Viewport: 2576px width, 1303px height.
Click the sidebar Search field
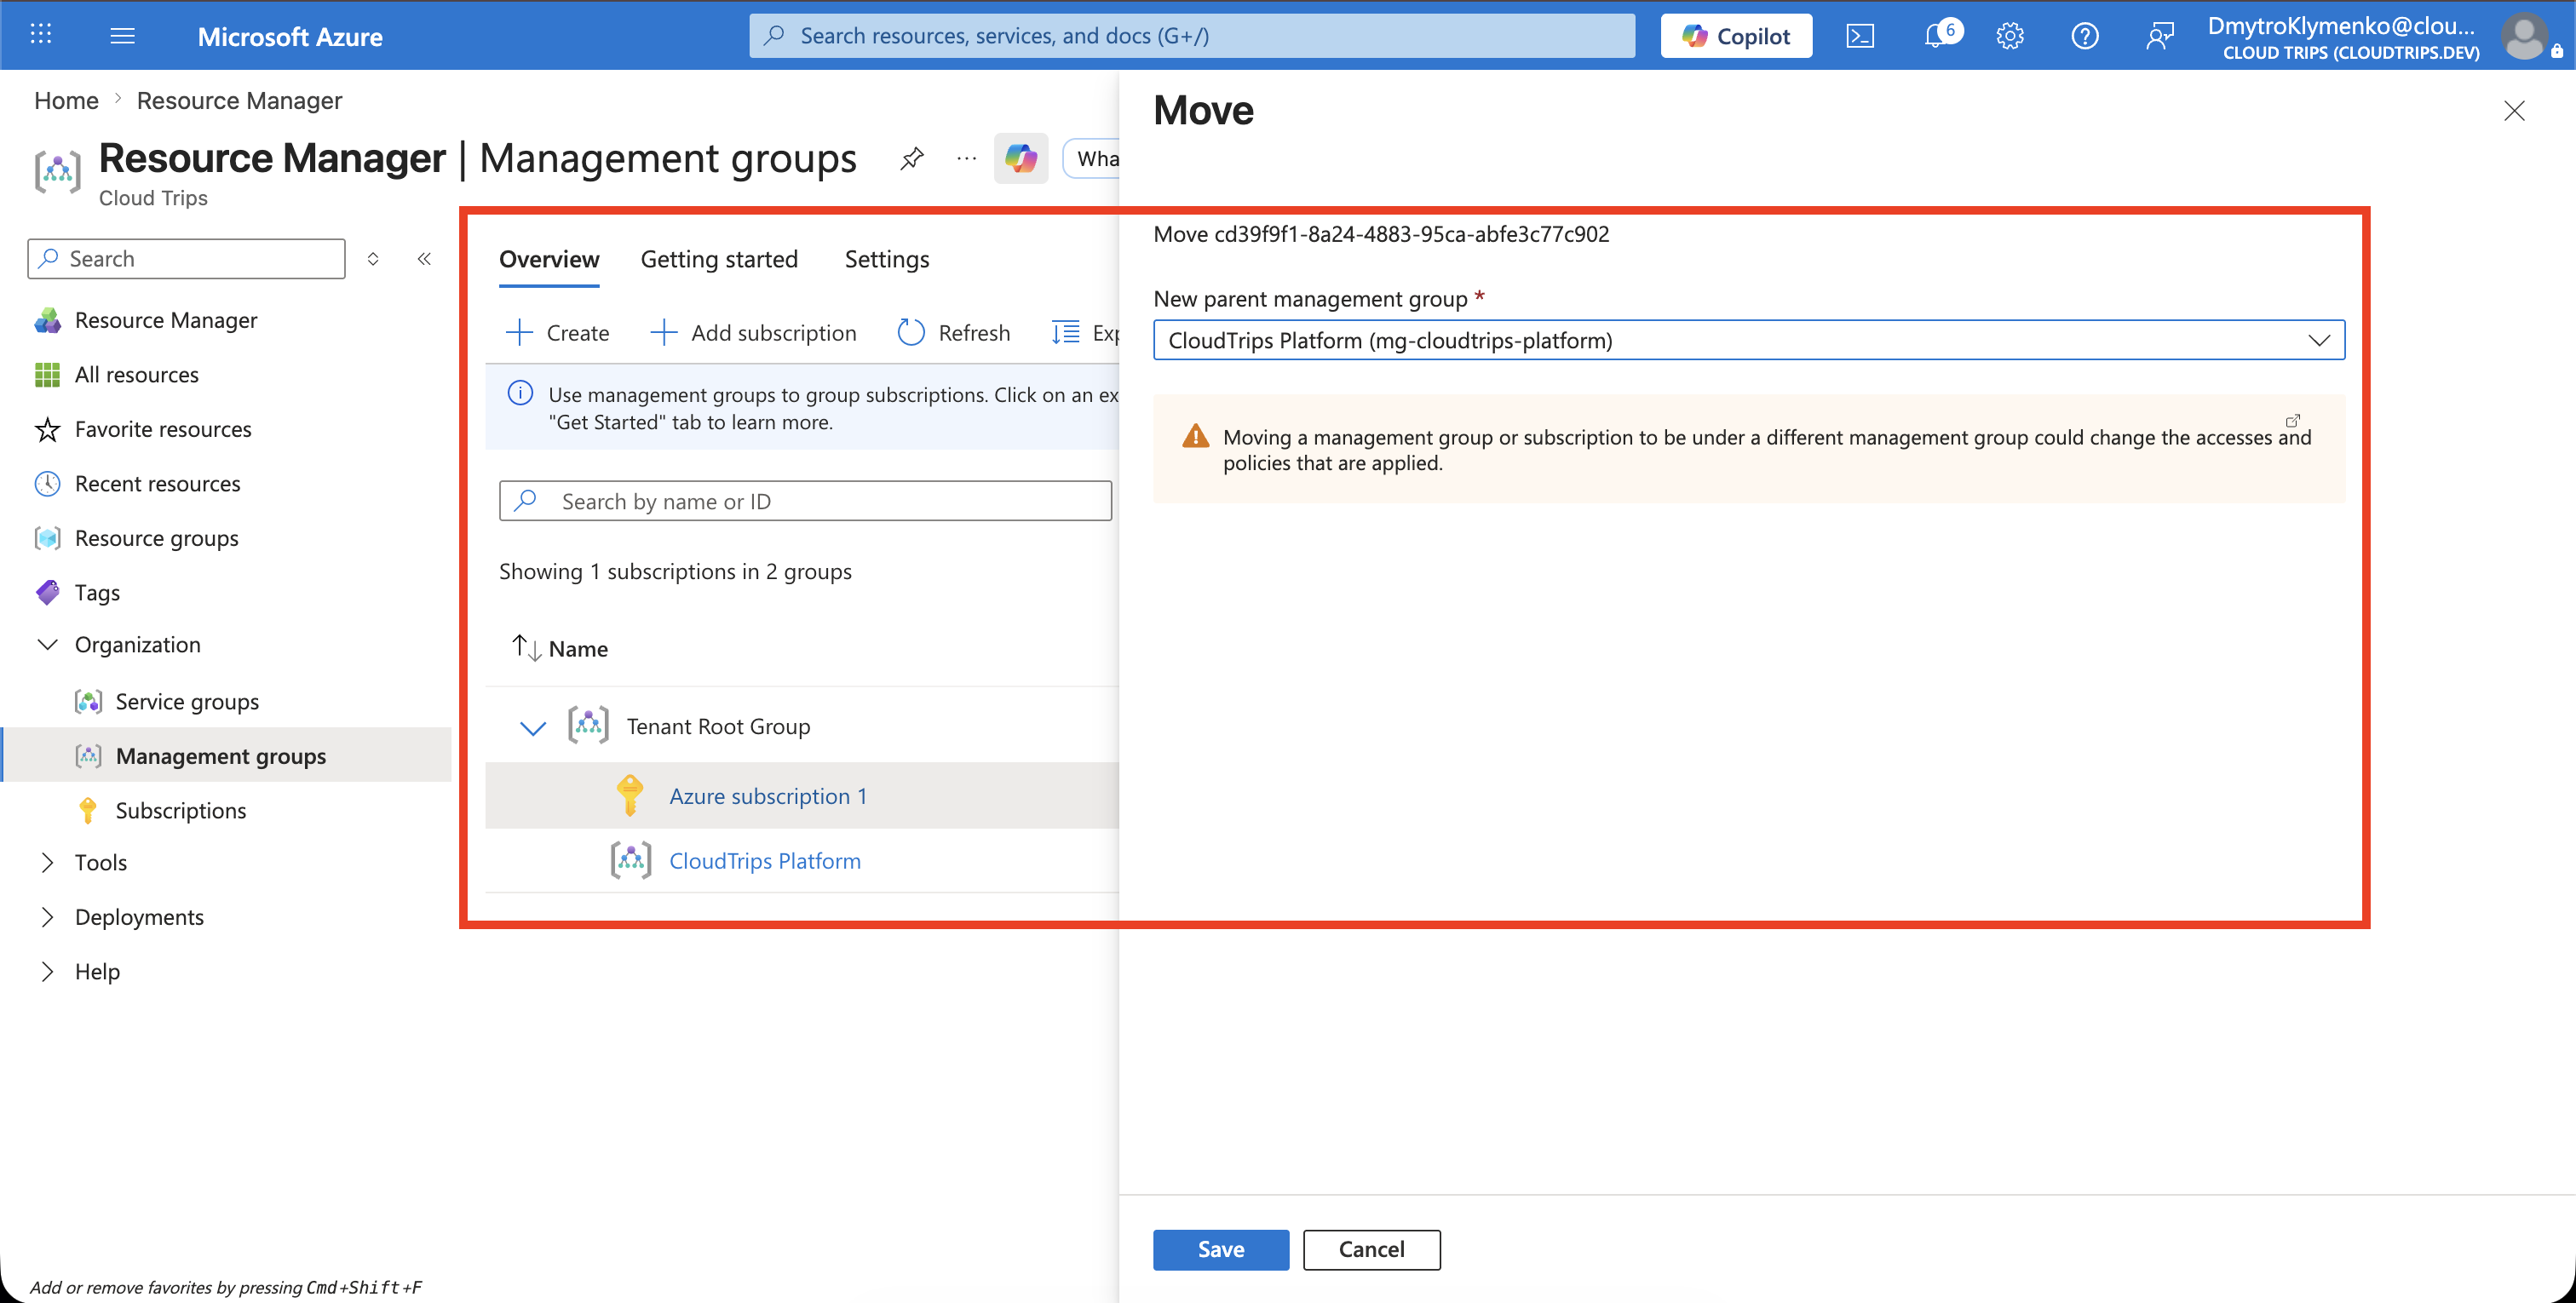coord(187,259)
